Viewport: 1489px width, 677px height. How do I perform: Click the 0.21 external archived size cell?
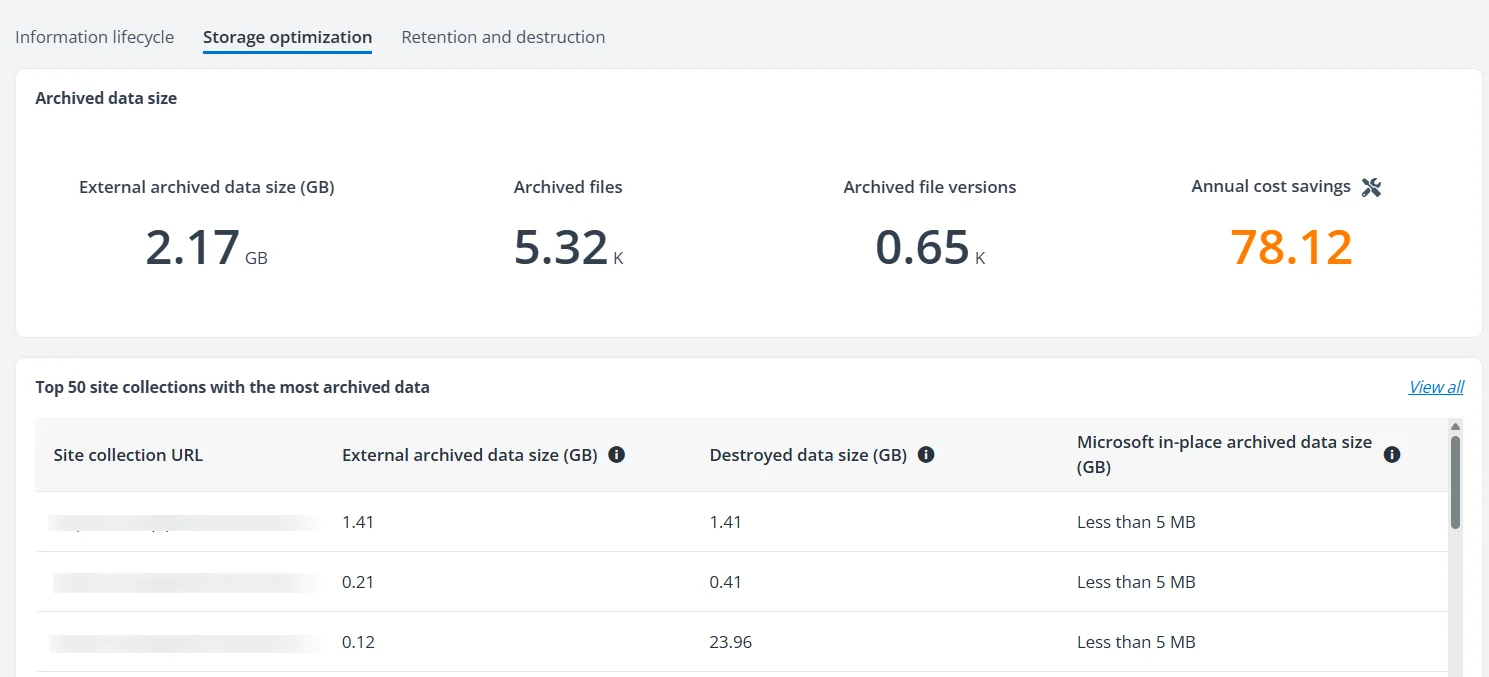click(x=358, y=582)
